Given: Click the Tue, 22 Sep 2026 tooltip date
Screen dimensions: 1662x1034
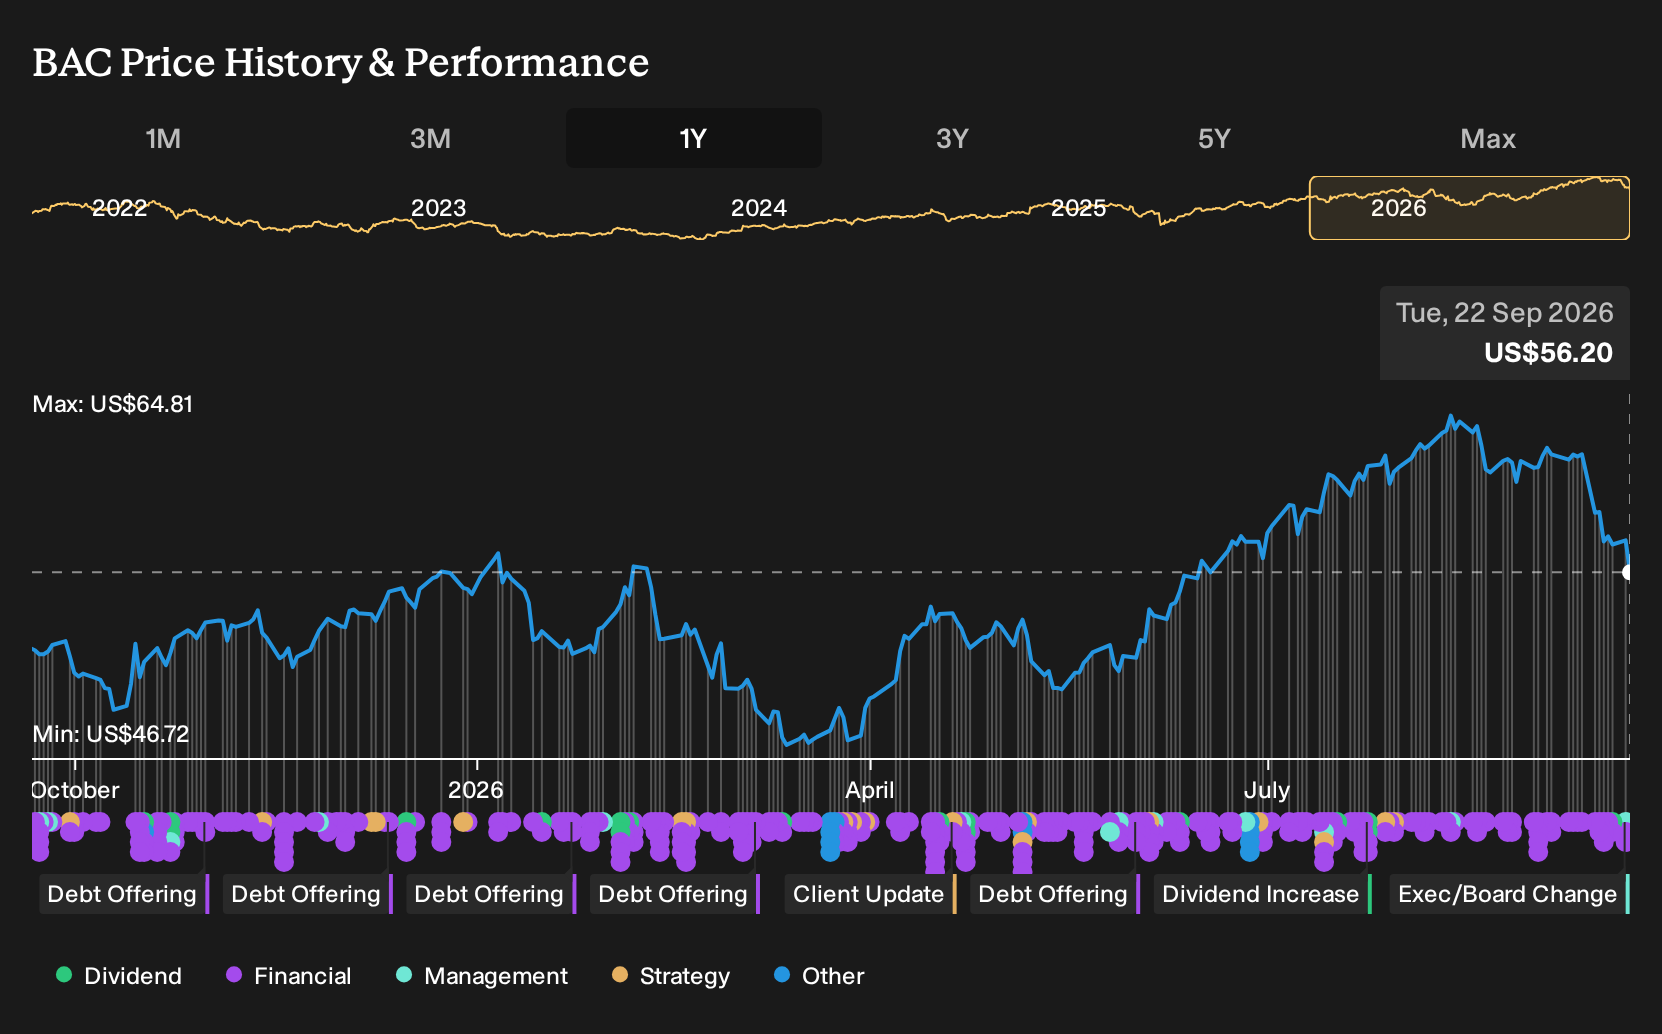Looking at the screenshot, I should (x=1505, y=313).
